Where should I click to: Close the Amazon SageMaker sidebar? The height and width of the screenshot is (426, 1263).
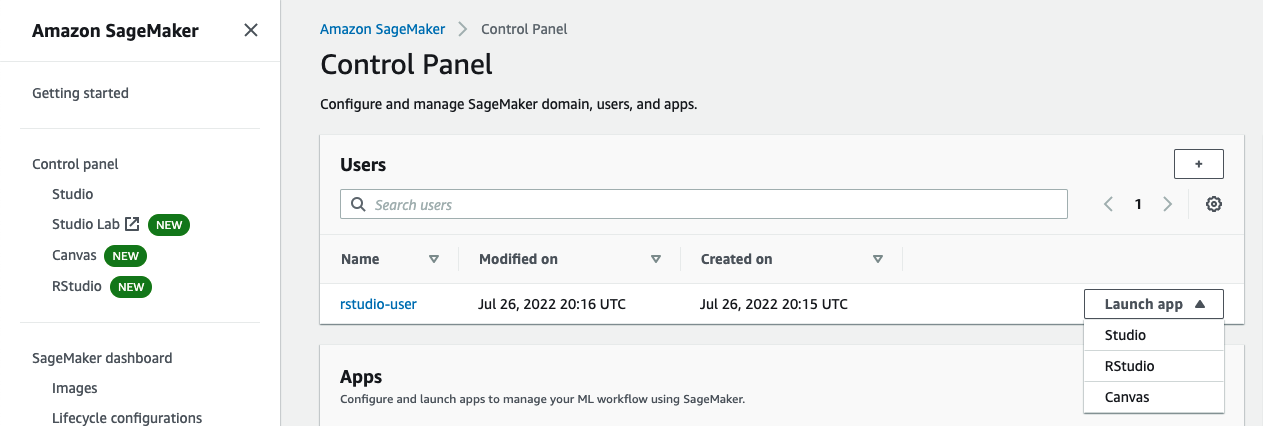pos(251,30)
